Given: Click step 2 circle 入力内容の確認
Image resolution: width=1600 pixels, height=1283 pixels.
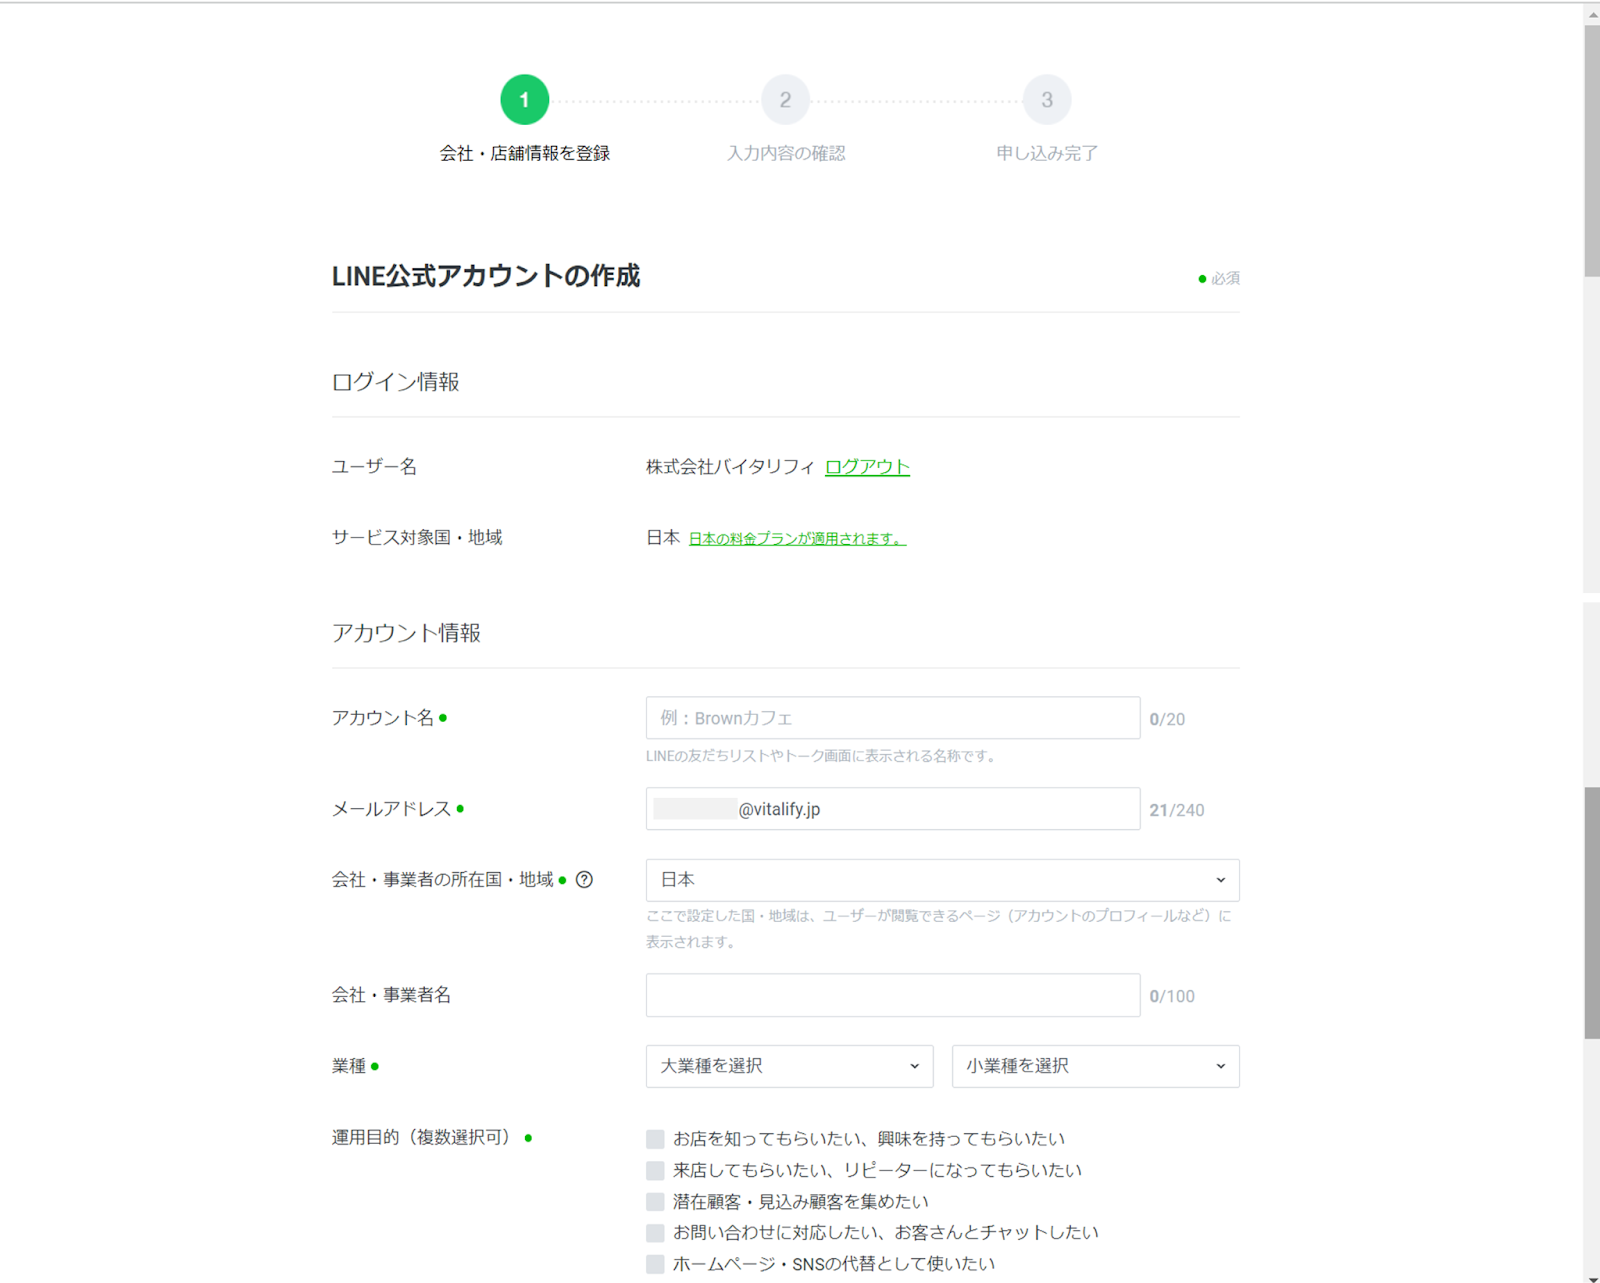Looking at the screenshot, I should pyautogui.click(x=785, y=100).
